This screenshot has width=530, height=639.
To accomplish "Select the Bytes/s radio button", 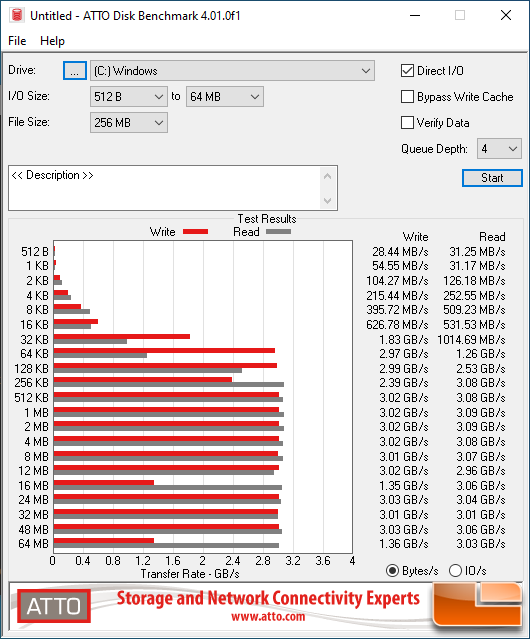I will pyautogui.click(x=392, y=571).
